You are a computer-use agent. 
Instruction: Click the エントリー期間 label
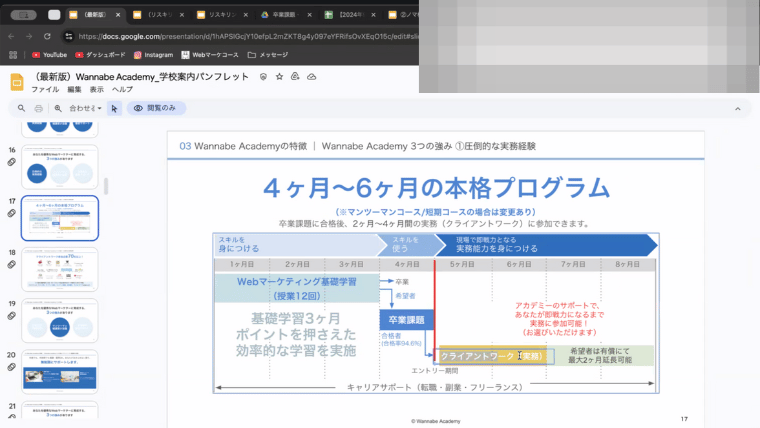coord(435,371)
